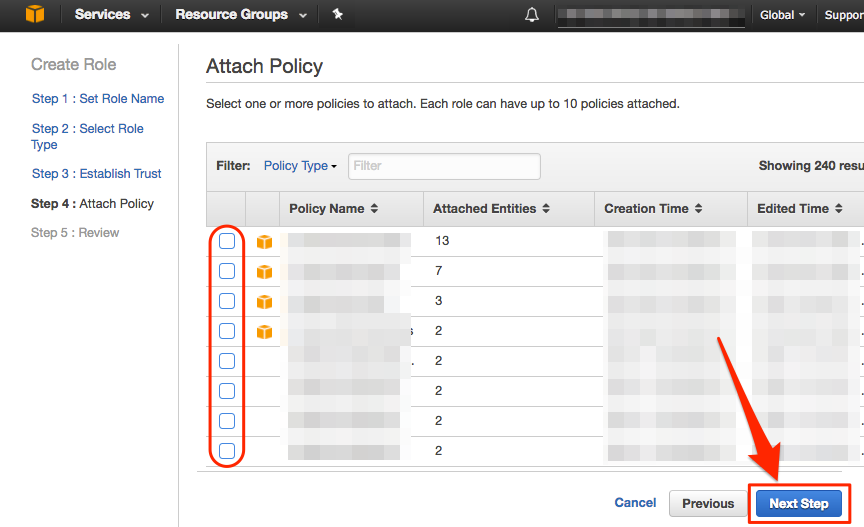Click the Previous button
Viewport: 864px width, 527px height.
[708, 503]
